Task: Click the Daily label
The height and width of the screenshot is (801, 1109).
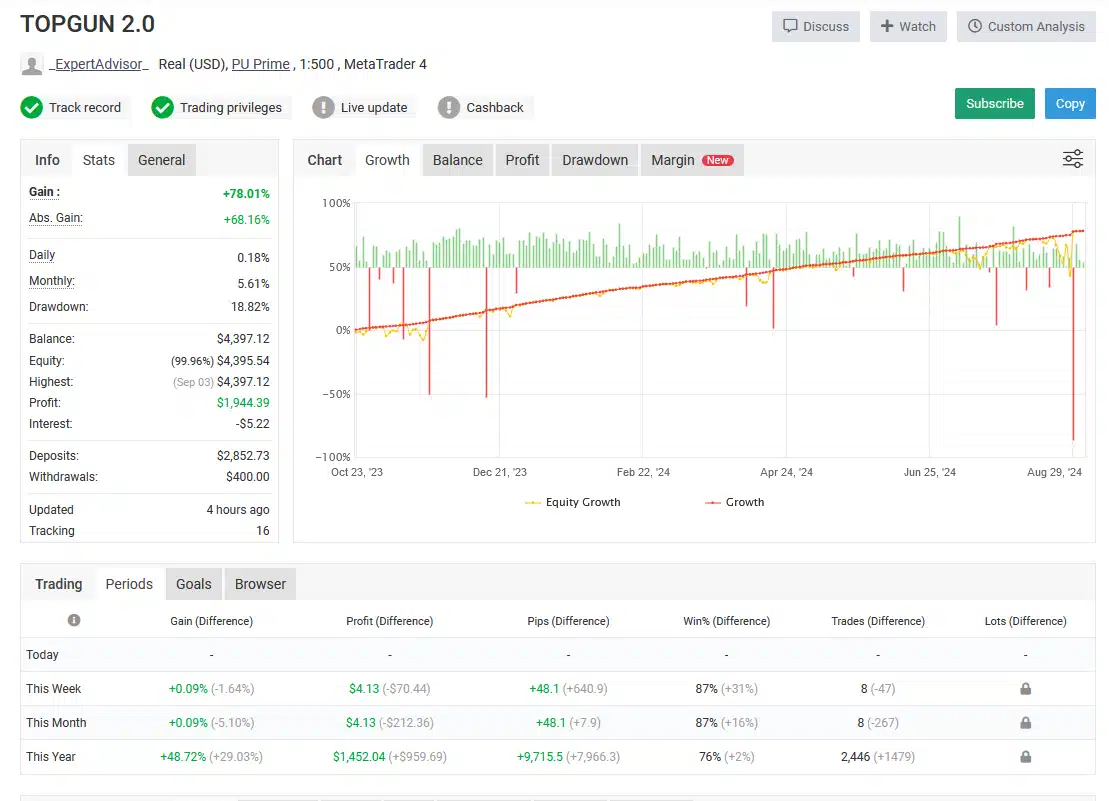Action: click(x=42, y=255)
